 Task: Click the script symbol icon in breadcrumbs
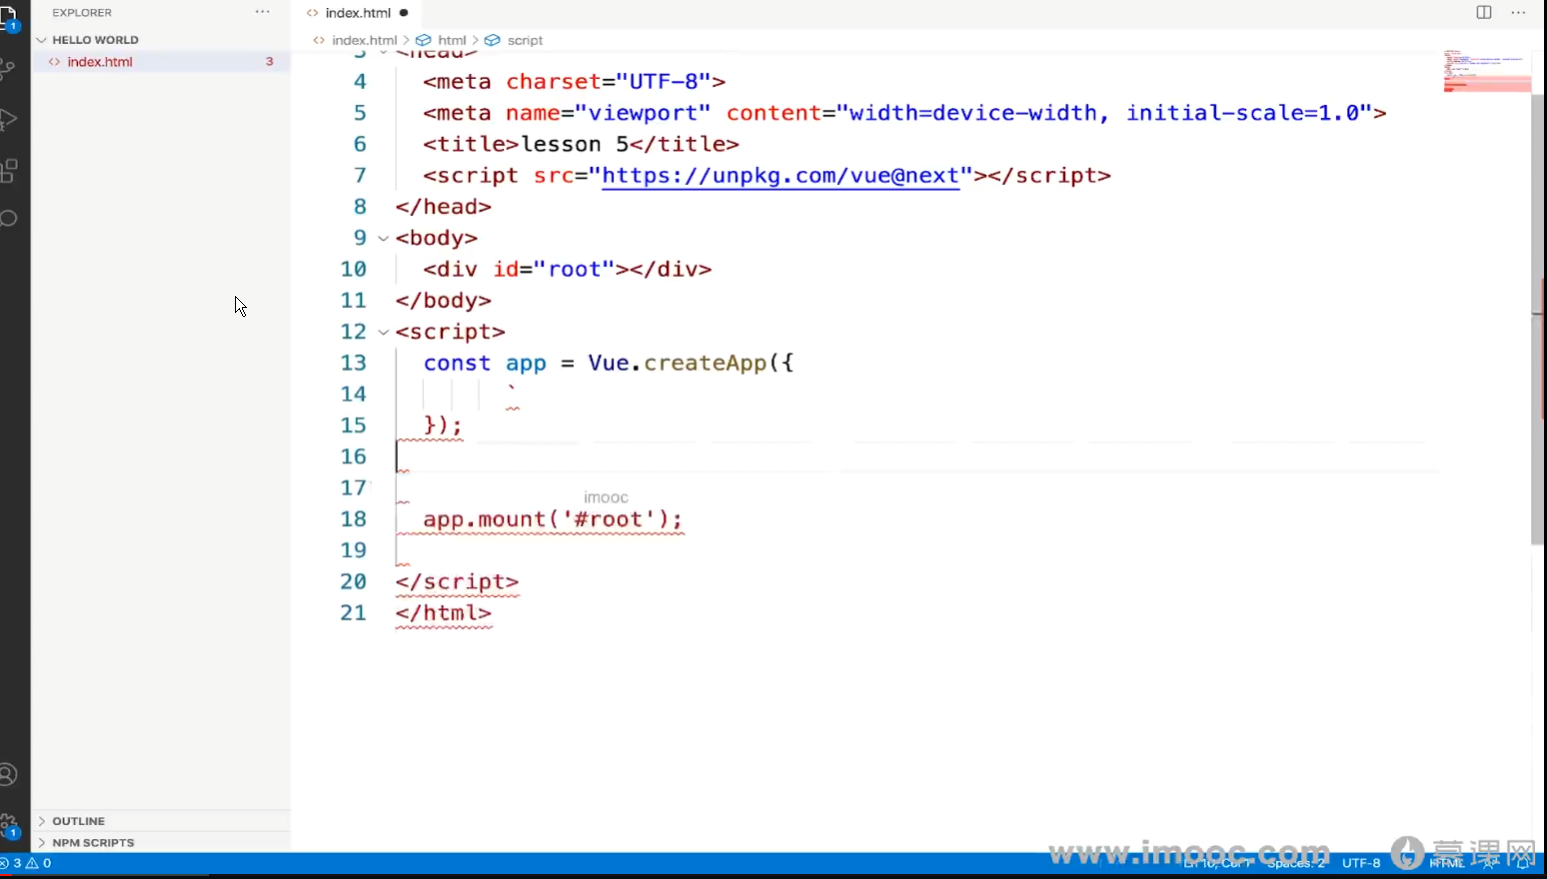coord(492,40)
